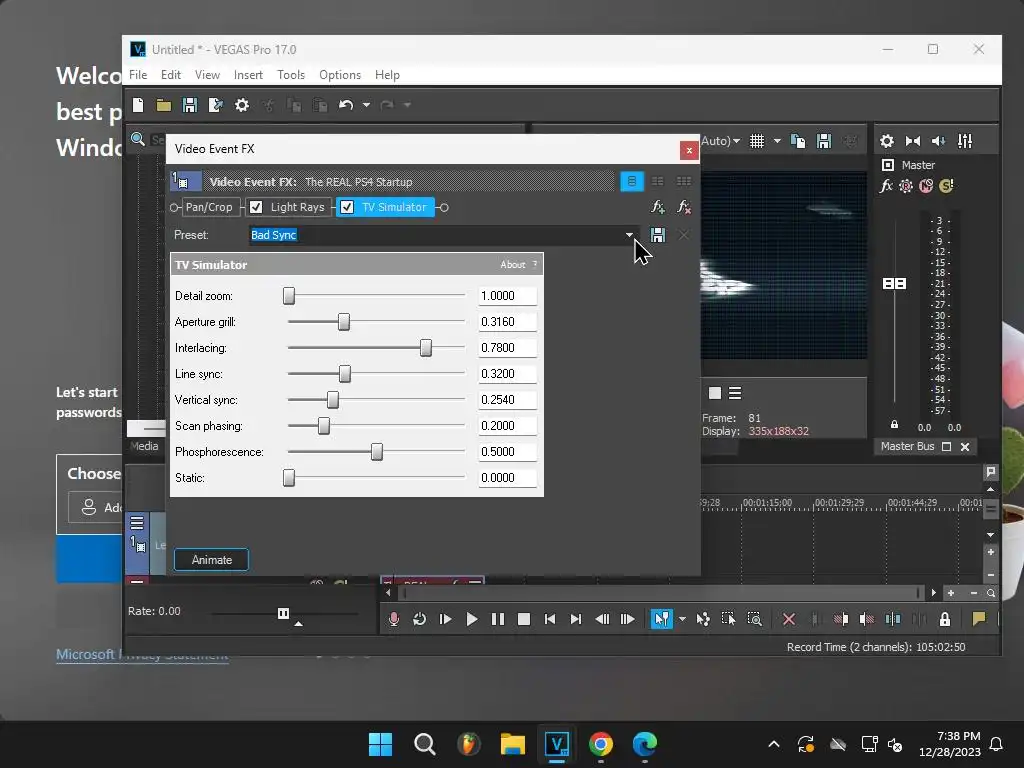1024x768 pixels.
Task: Open the Help menu
Action: (x=387, y=74)
